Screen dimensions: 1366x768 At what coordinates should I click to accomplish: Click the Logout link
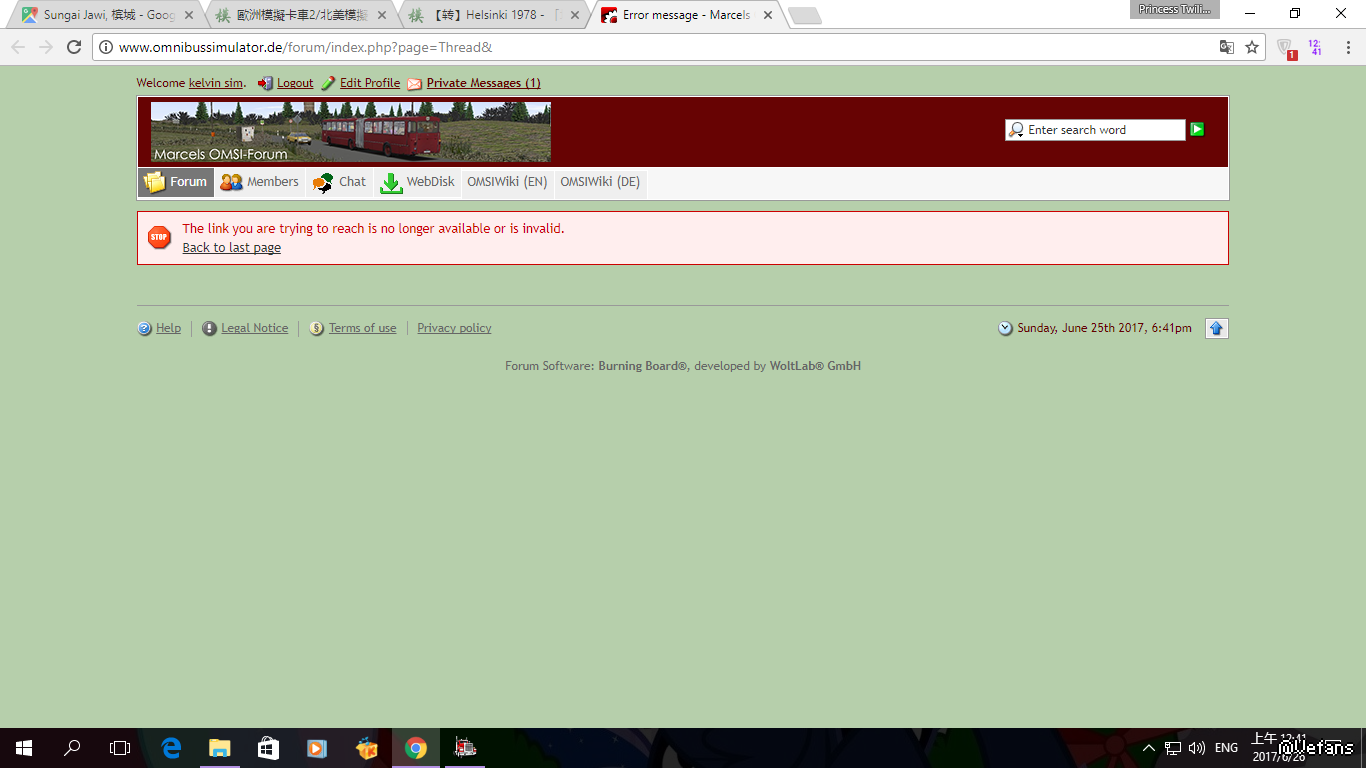coord(295,83)
